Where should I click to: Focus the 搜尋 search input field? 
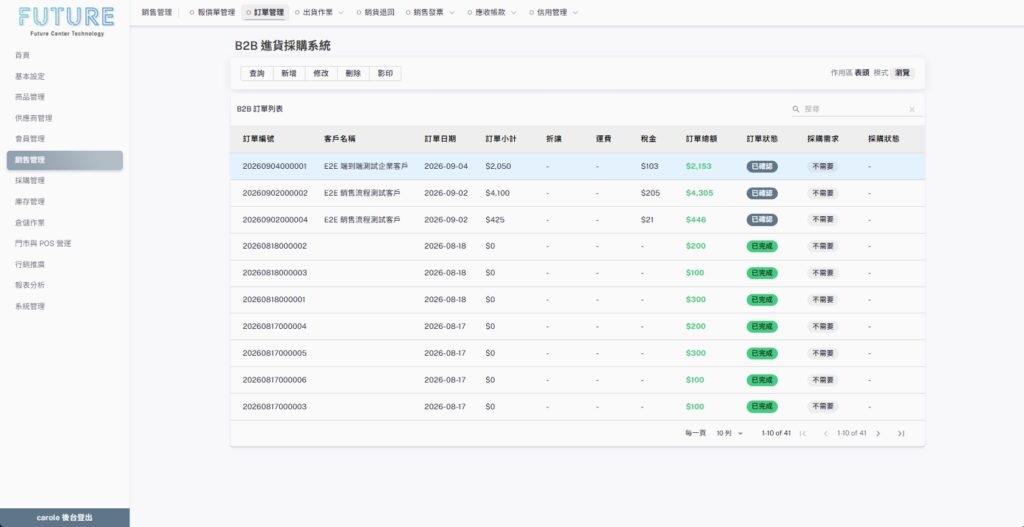coord(853,110)
